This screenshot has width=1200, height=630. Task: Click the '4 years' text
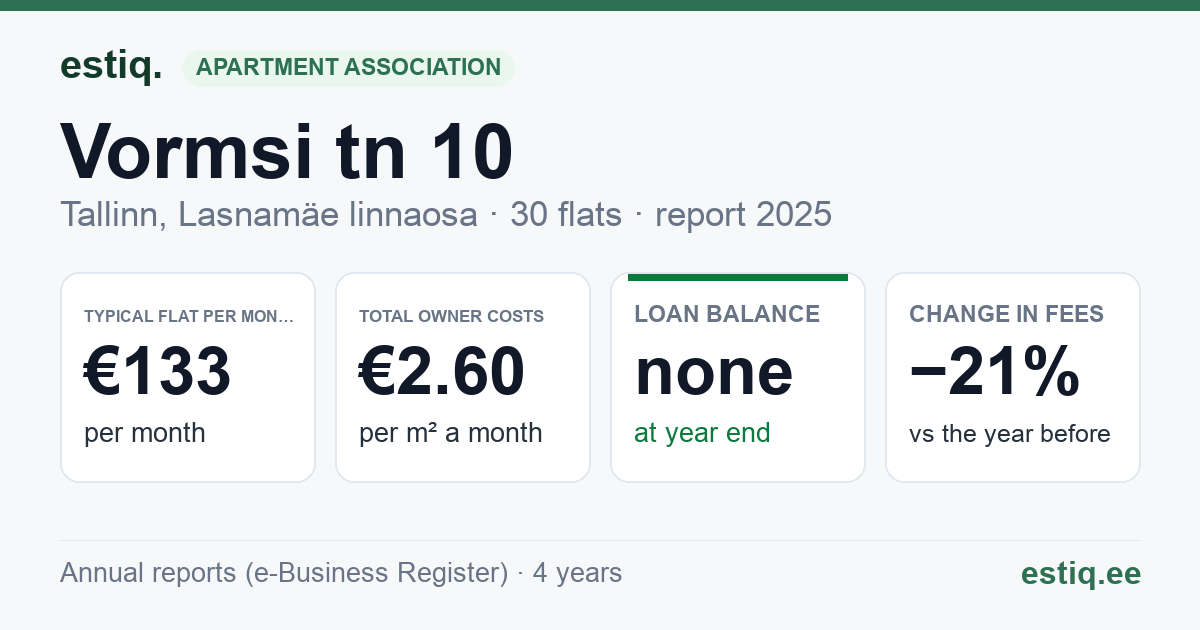(x=577, y=573)
